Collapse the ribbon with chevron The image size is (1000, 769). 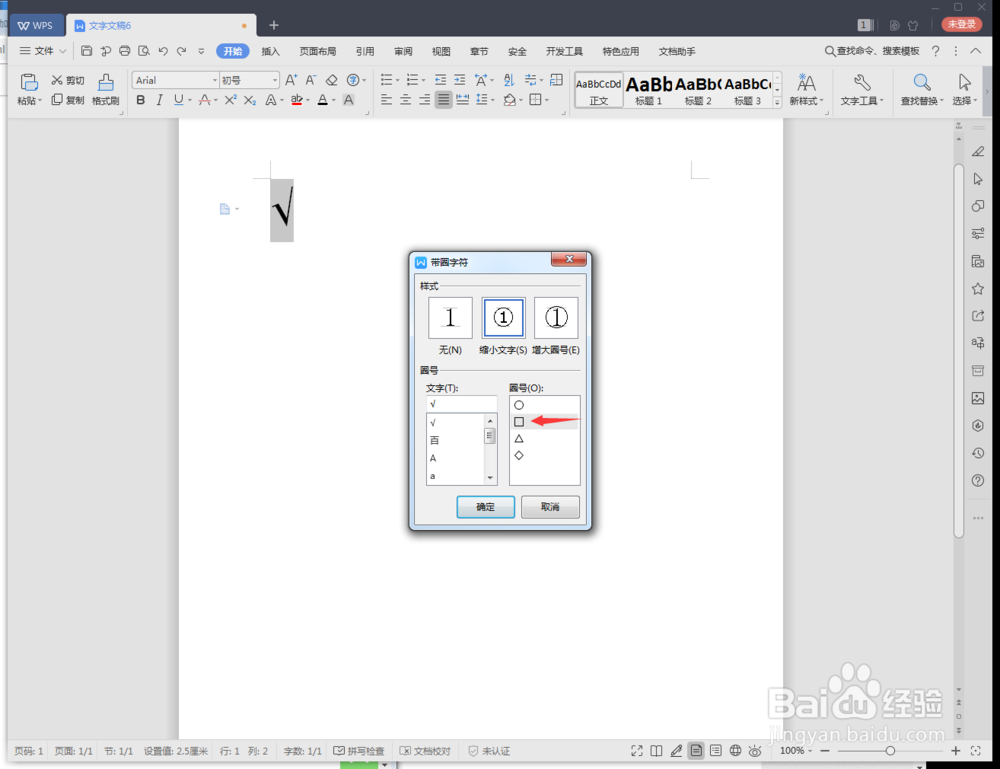976,51
